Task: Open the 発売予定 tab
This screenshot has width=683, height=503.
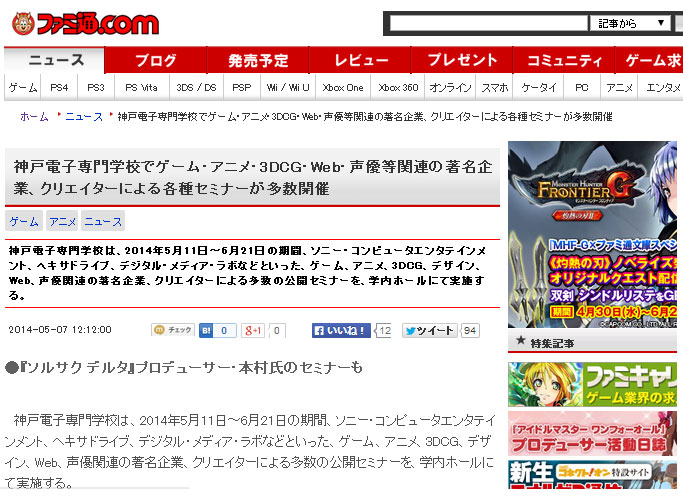Action: (258, 60)
